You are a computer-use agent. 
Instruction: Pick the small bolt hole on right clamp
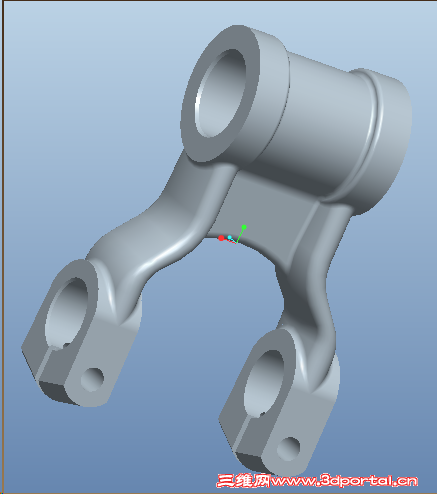tap(289, 449)
